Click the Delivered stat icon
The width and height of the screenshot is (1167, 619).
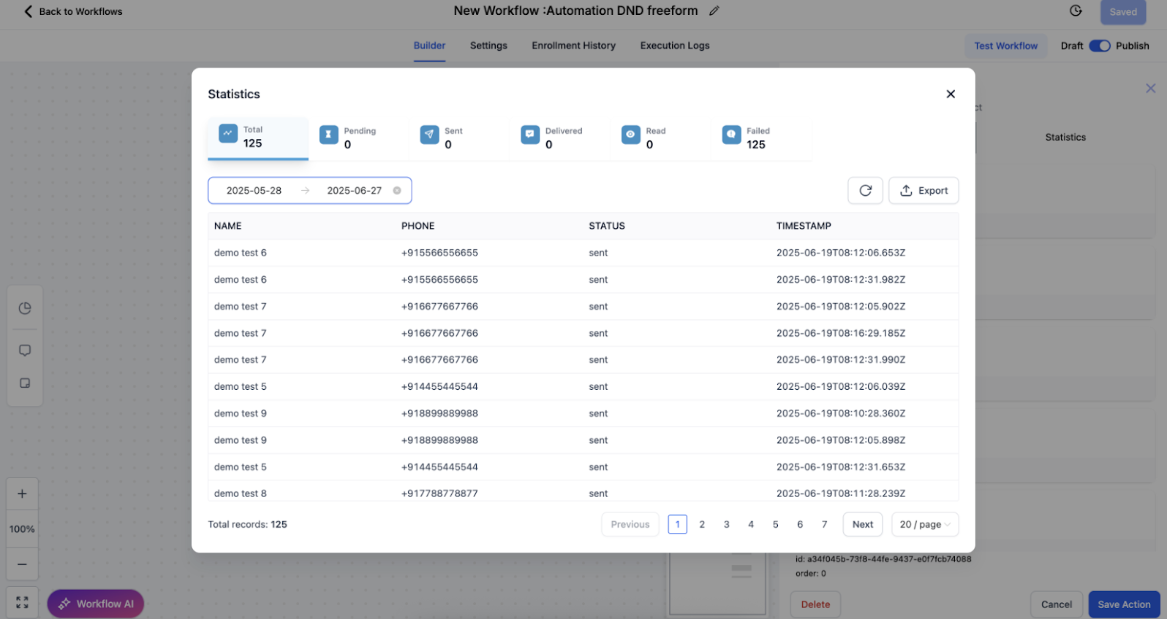click(530, 135)
